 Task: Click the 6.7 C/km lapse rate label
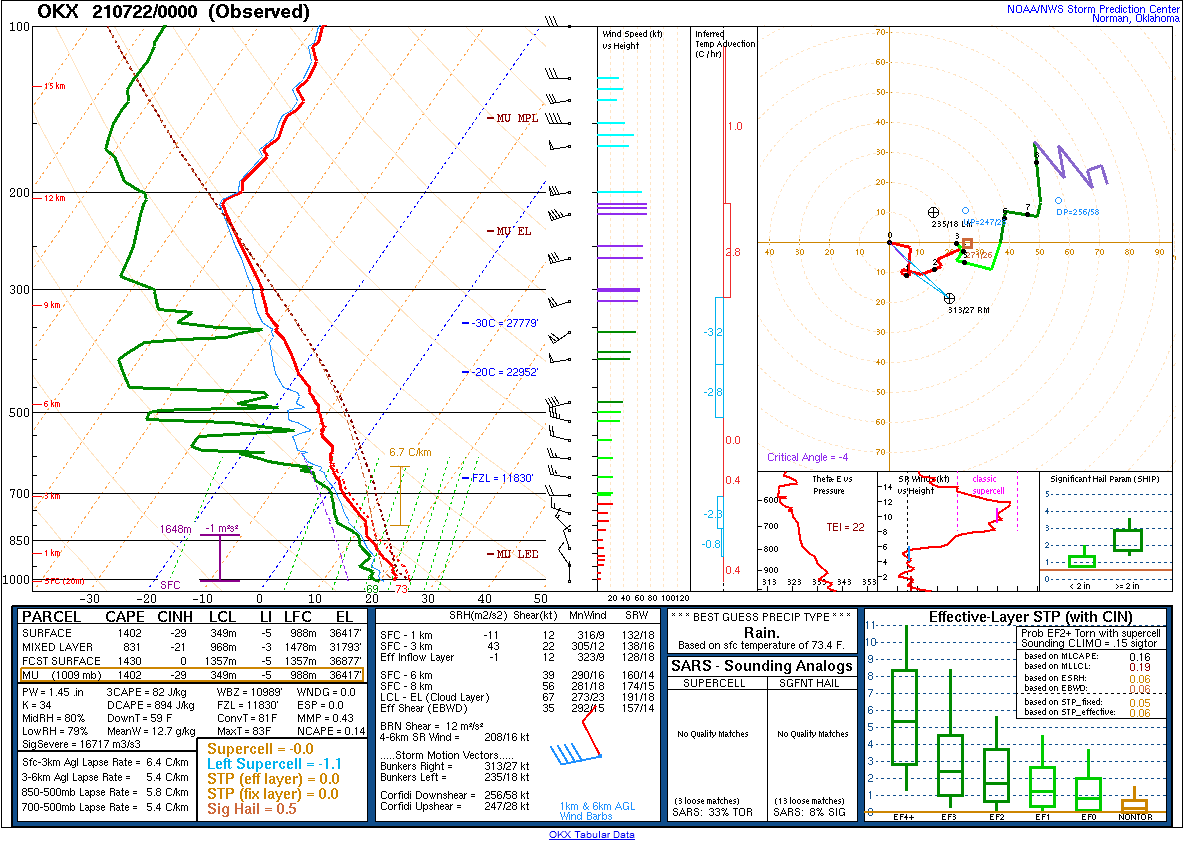pyautogui.click(x=410, y=452)
